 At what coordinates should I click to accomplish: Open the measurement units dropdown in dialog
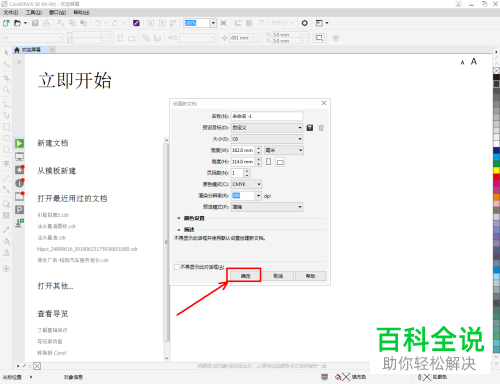[x=284, y=150]
